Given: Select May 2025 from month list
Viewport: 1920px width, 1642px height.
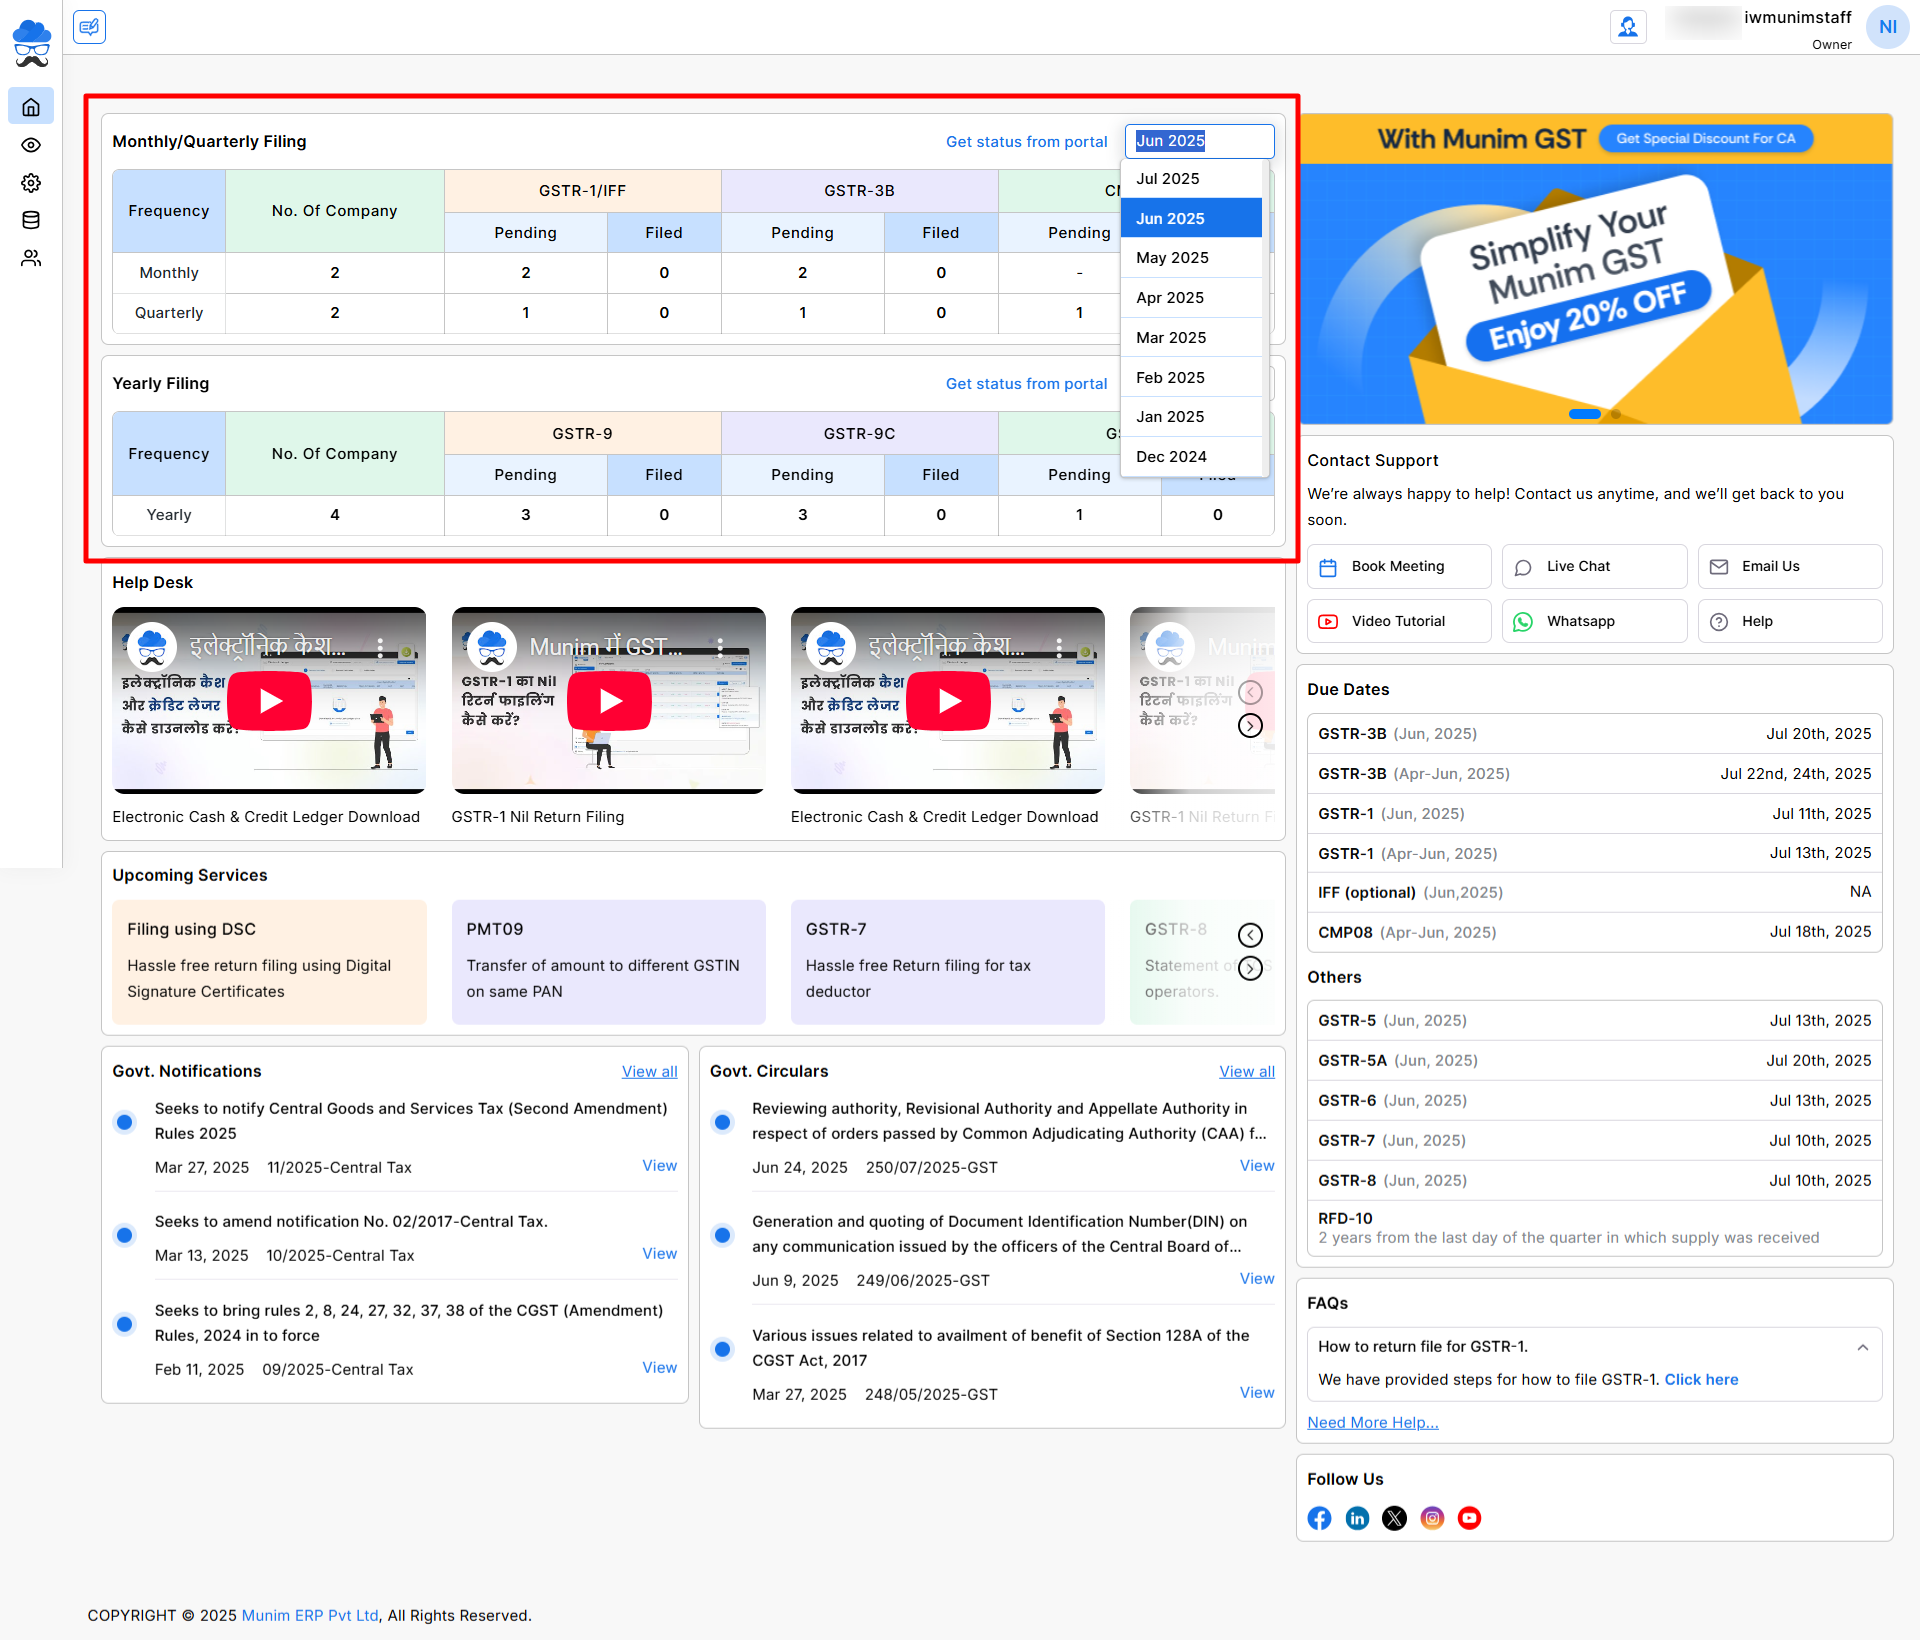Looking at the screenshot, I should coord(1191,258).
